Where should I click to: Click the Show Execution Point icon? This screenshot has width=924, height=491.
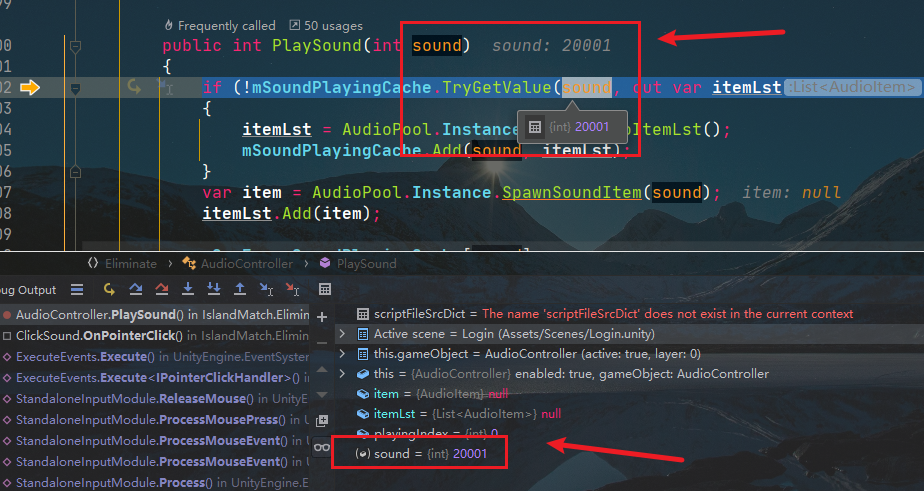(108, 289)
